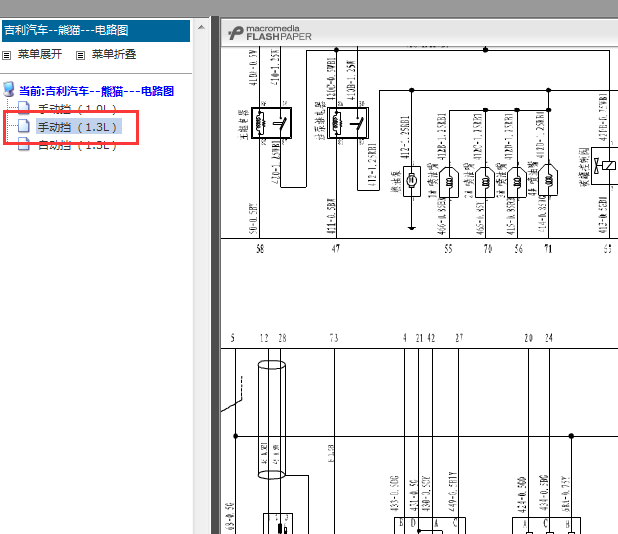Select the root node 当前:吉利汽车--熊猫---电路图
Viewport: 618px width, 534px height.
coord(97,91)
